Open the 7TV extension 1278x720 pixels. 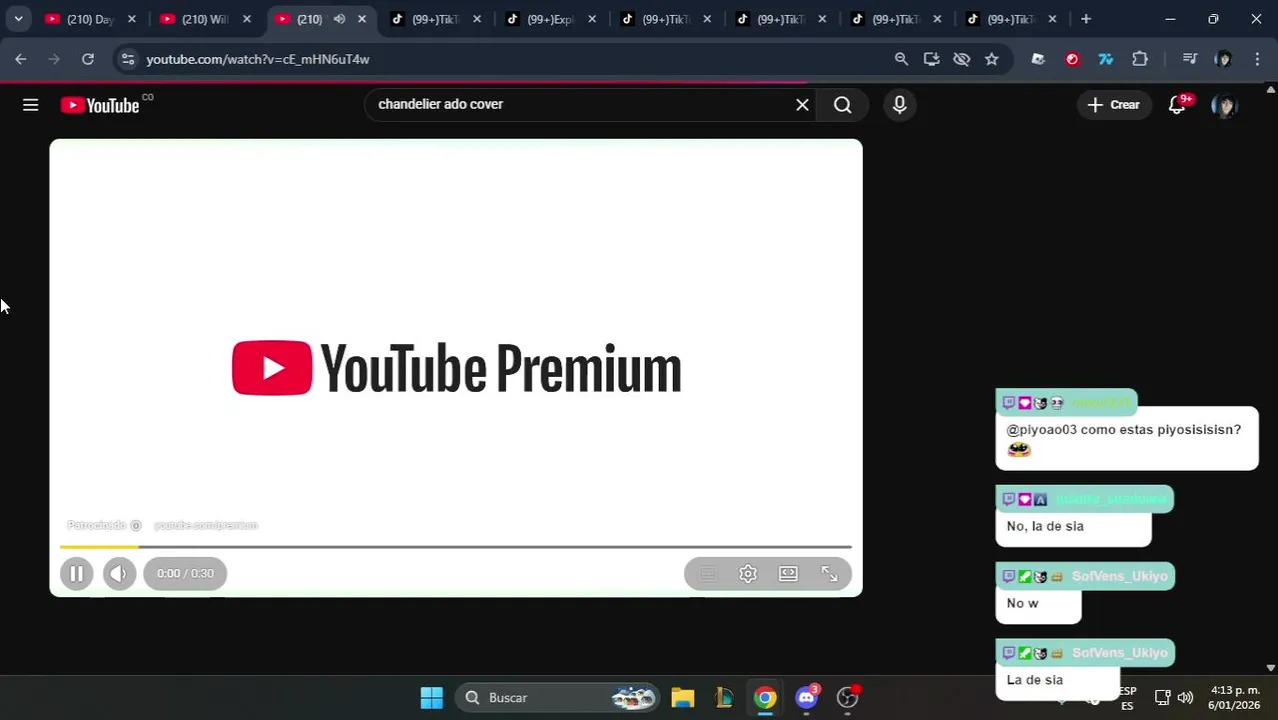click(x=1106, y=59)
